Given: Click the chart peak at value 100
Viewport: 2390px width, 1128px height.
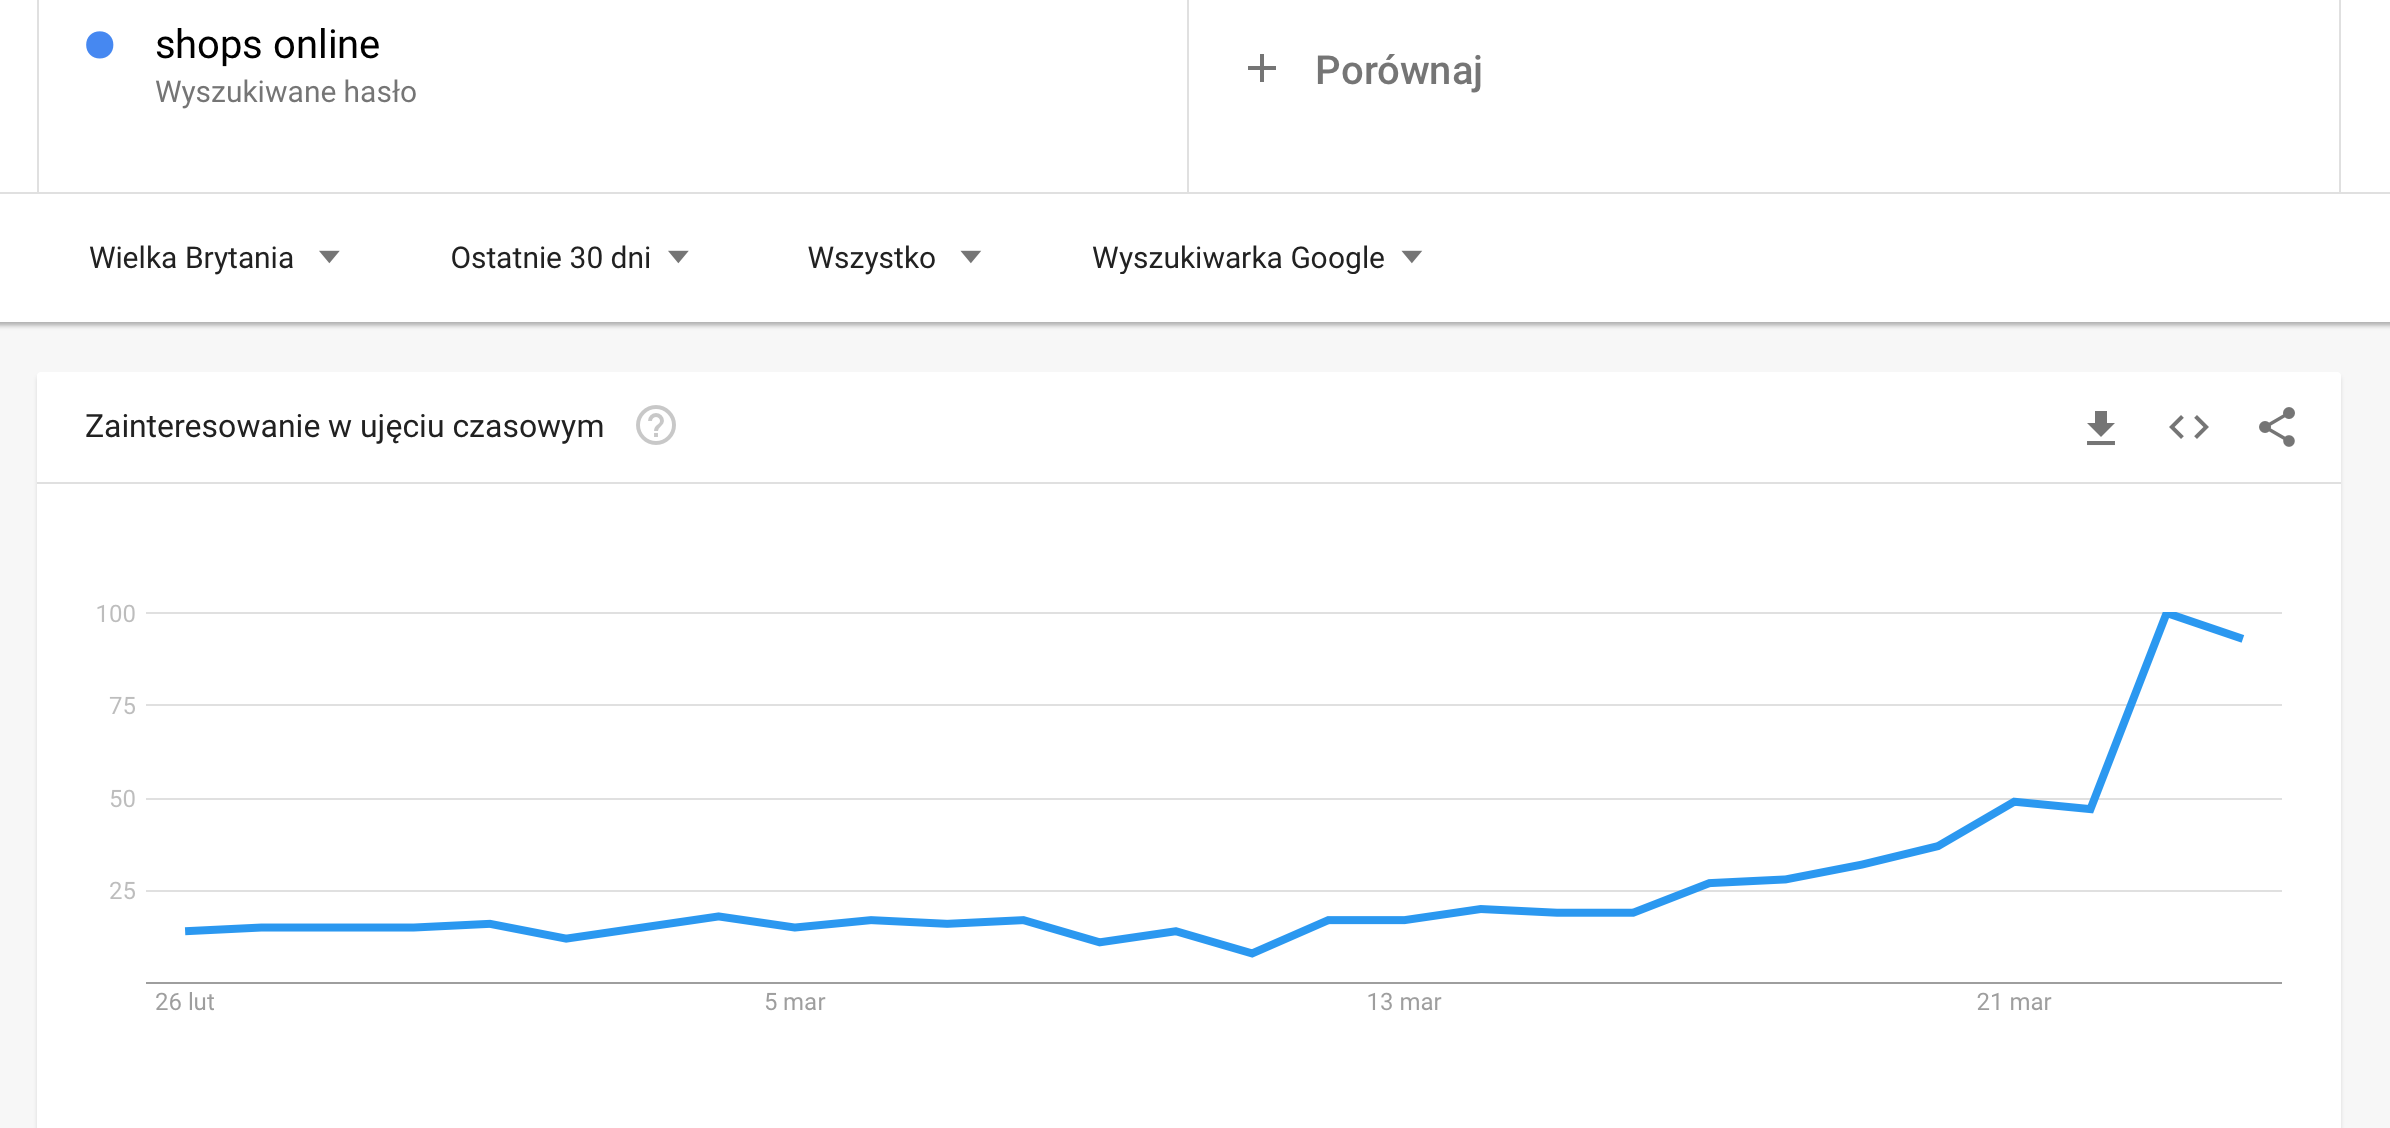Looking at the screenshot, I should click(x=2167, y=613).
